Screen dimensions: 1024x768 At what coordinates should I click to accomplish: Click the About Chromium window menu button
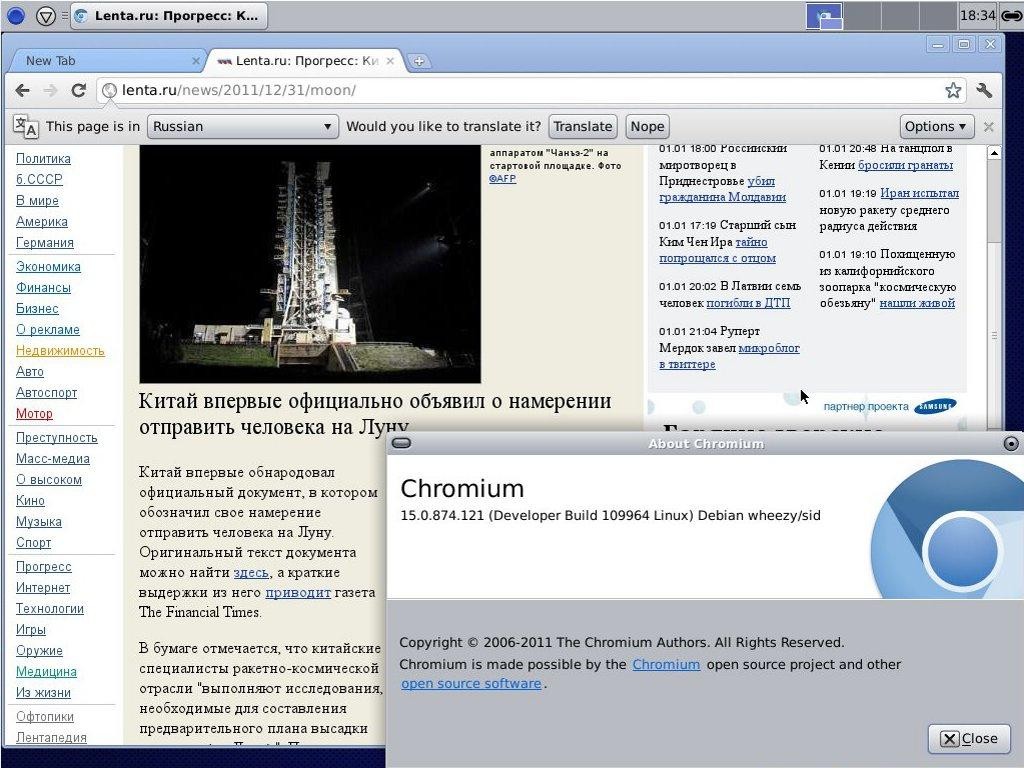(x=402, y=443)
